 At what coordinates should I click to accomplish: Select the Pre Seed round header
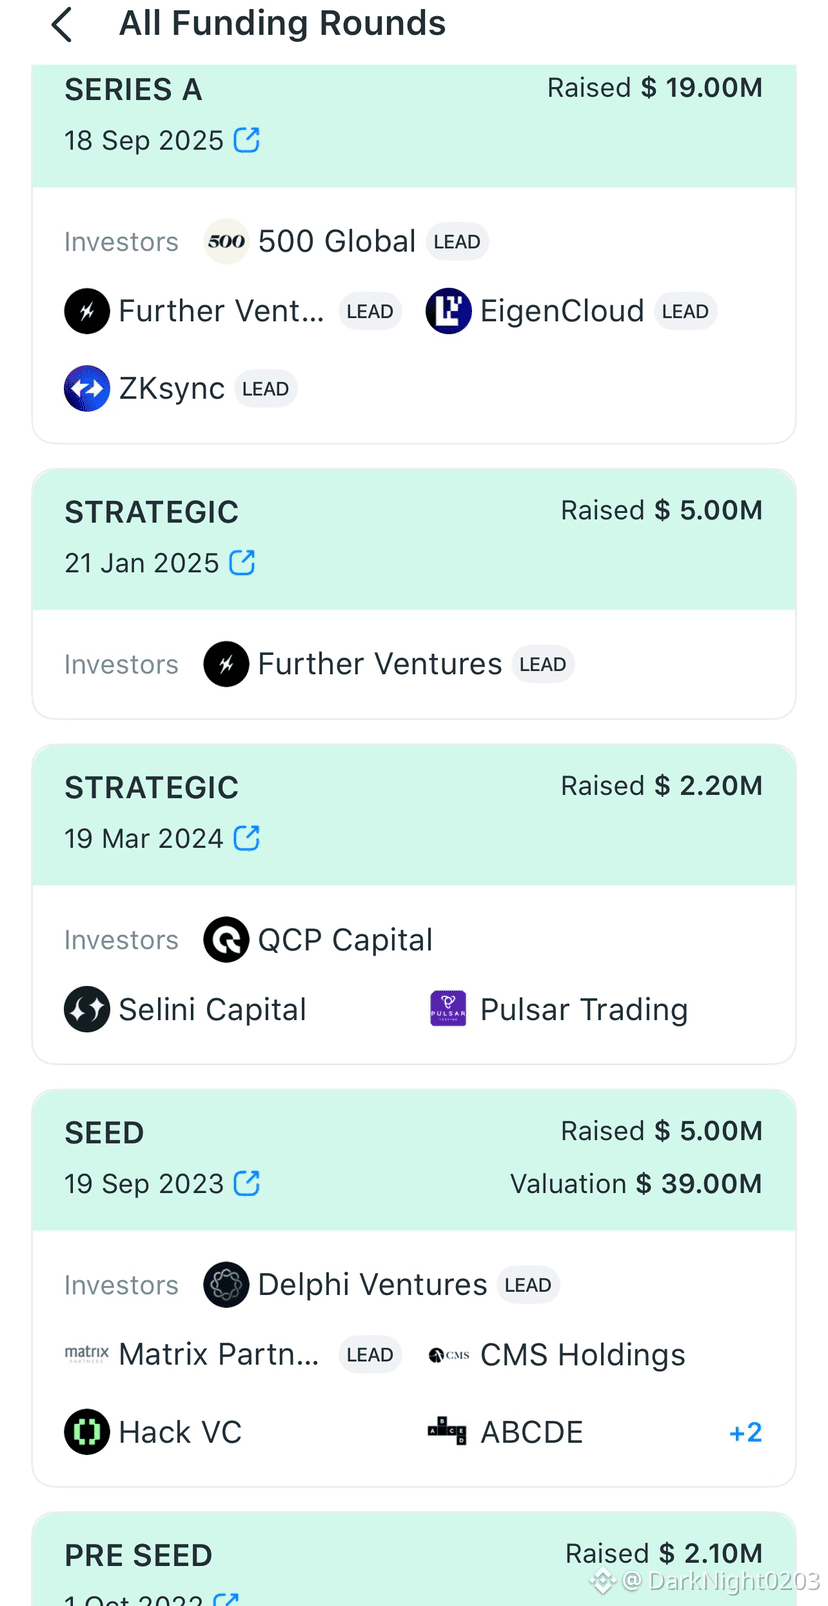[x=414, y=1559]
